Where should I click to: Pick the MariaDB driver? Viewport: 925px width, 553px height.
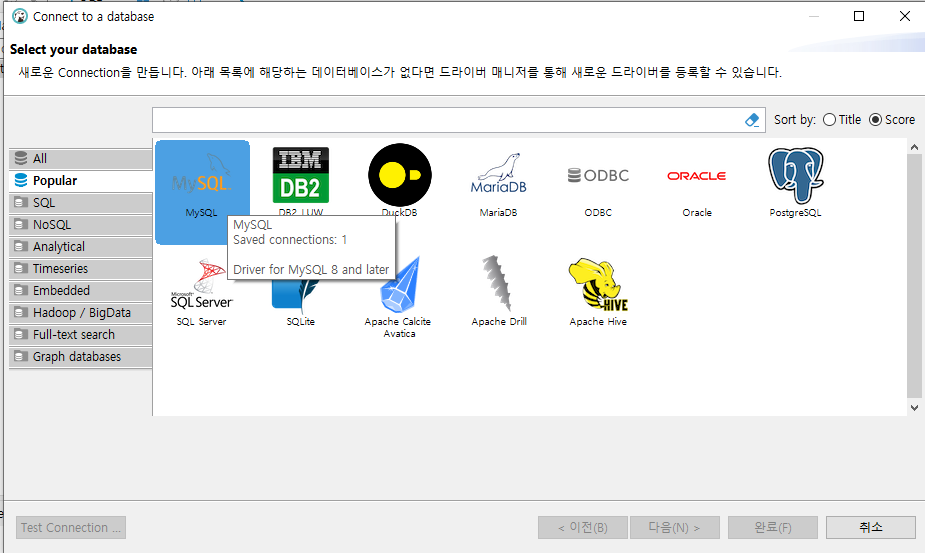point(498,185)
